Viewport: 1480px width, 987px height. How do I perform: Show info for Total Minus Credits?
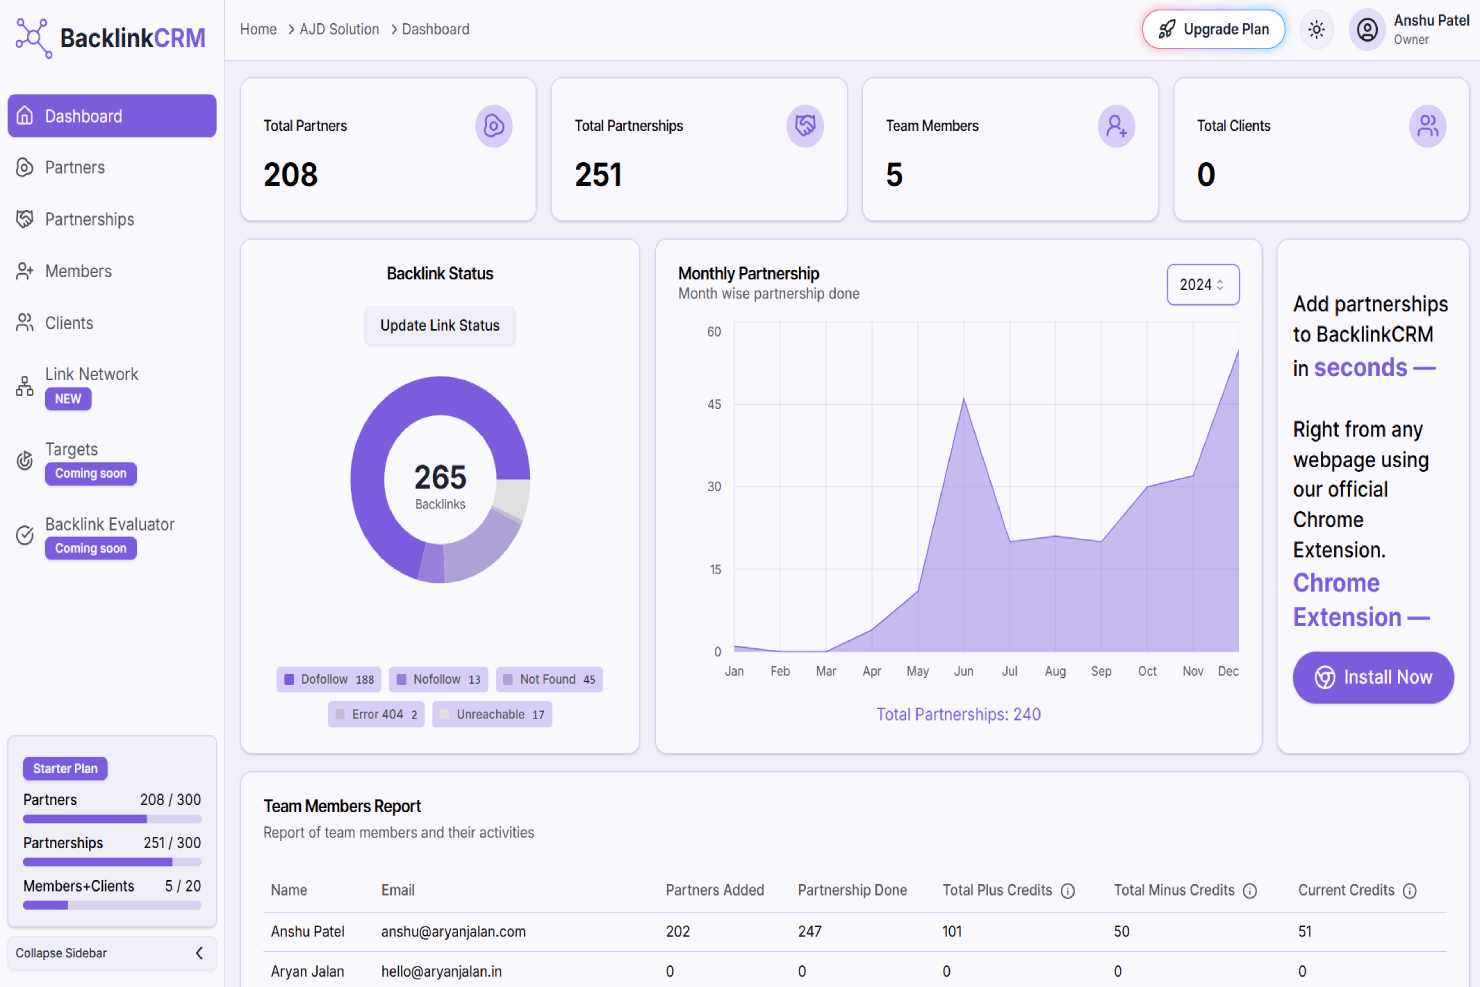[x=1250, y=891]
